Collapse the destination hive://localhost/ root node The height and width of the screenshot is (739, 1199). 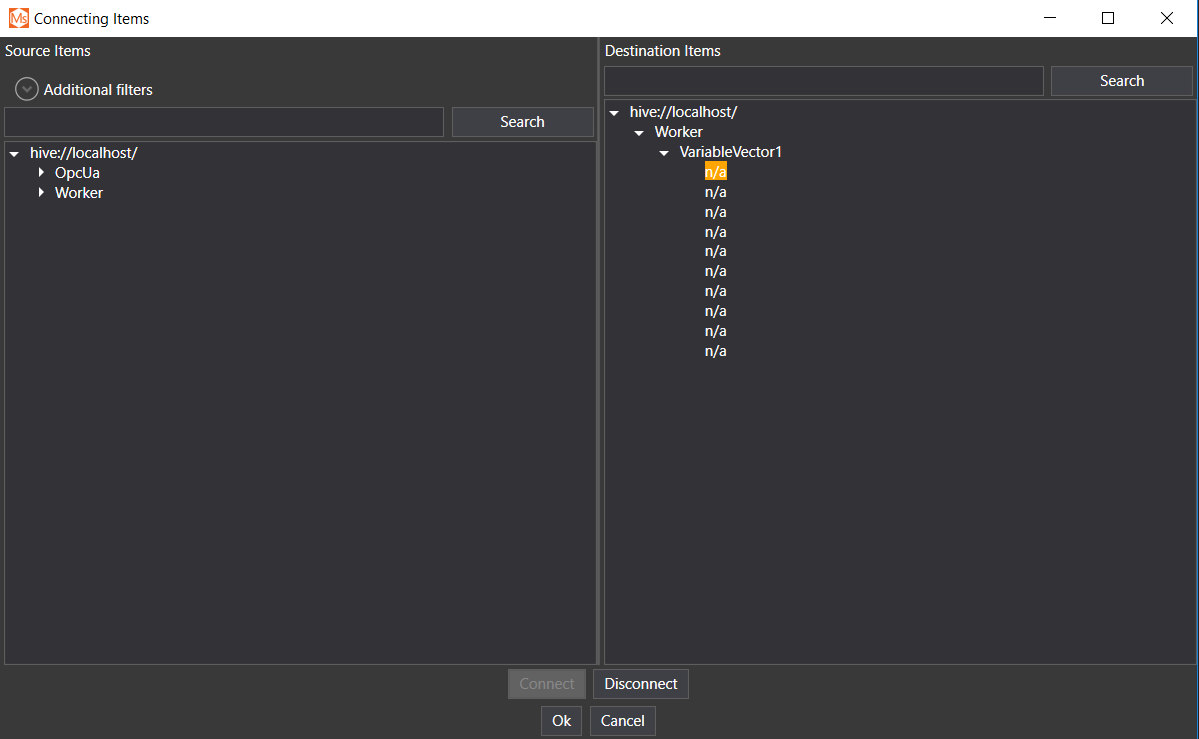pos(614,113)
